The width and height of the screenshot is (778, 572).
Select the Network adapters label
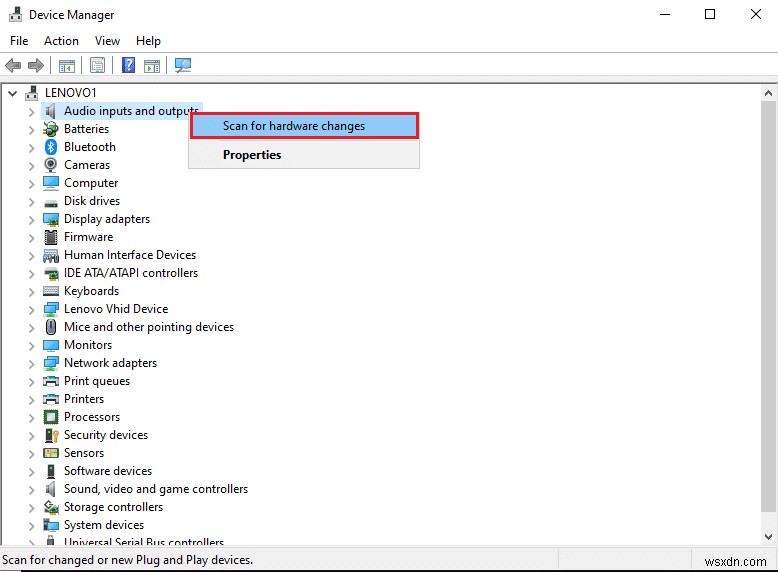click(110, 363)
